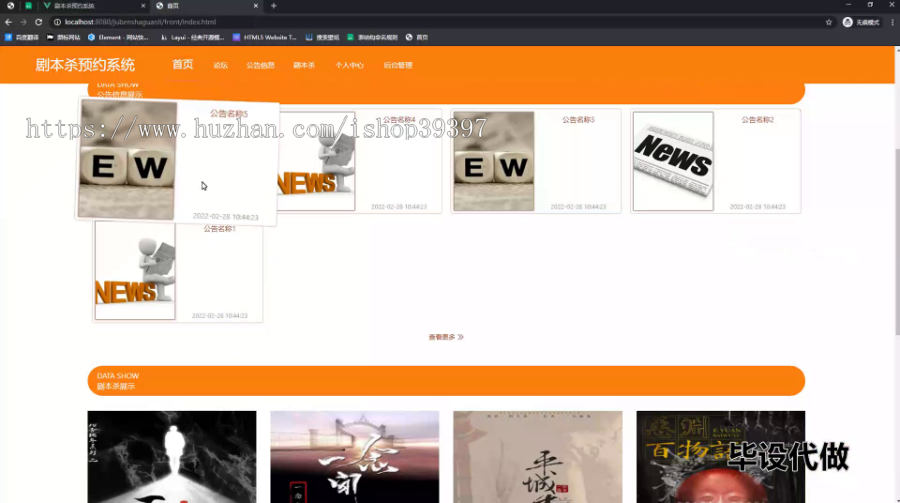Open the browser profile avatar icon
The height and width of the screenshot is (503, 900).
[x=847, y=22]
